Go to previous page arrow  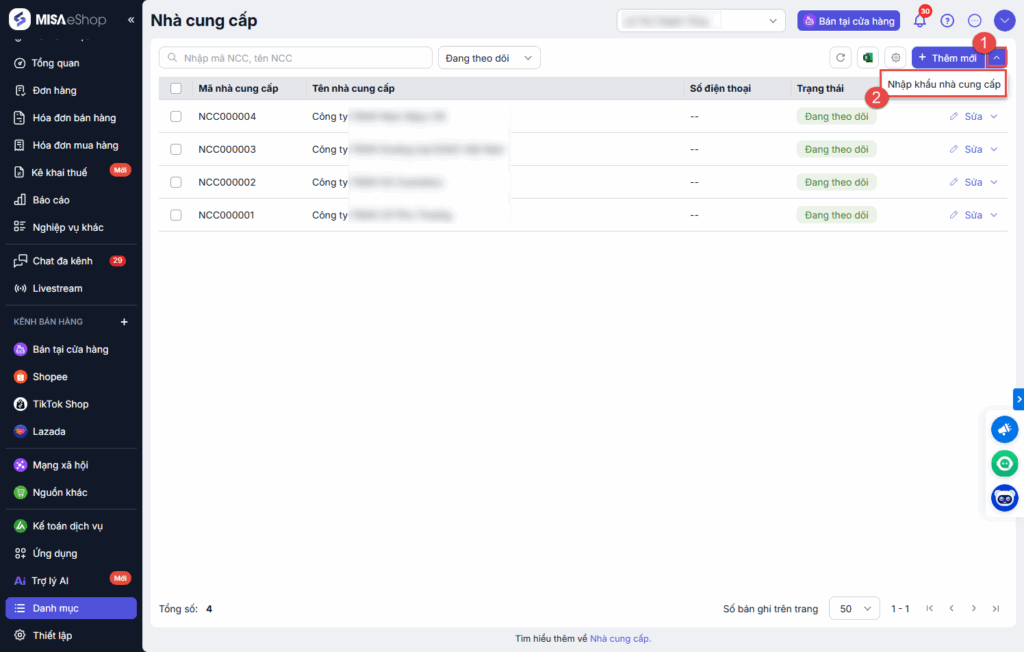pos(952,608)
